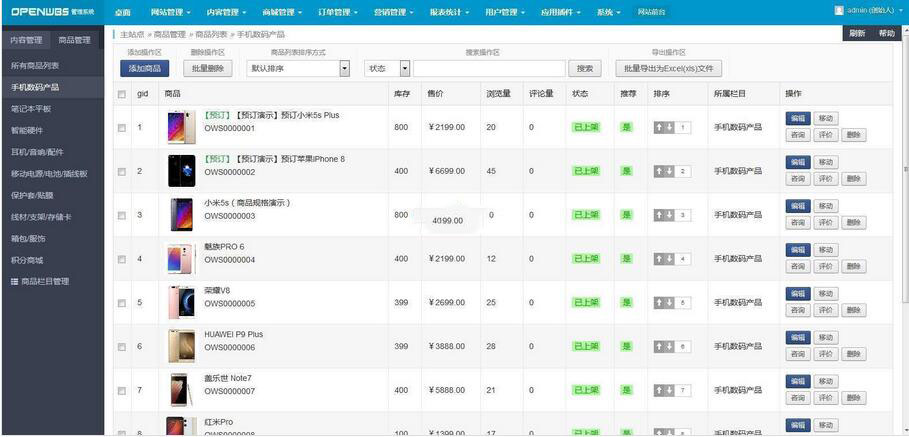The width and height of the screenshot is (909, 437).
Task: Open 默认排序 sort-order dropdown
Action: 299,68
